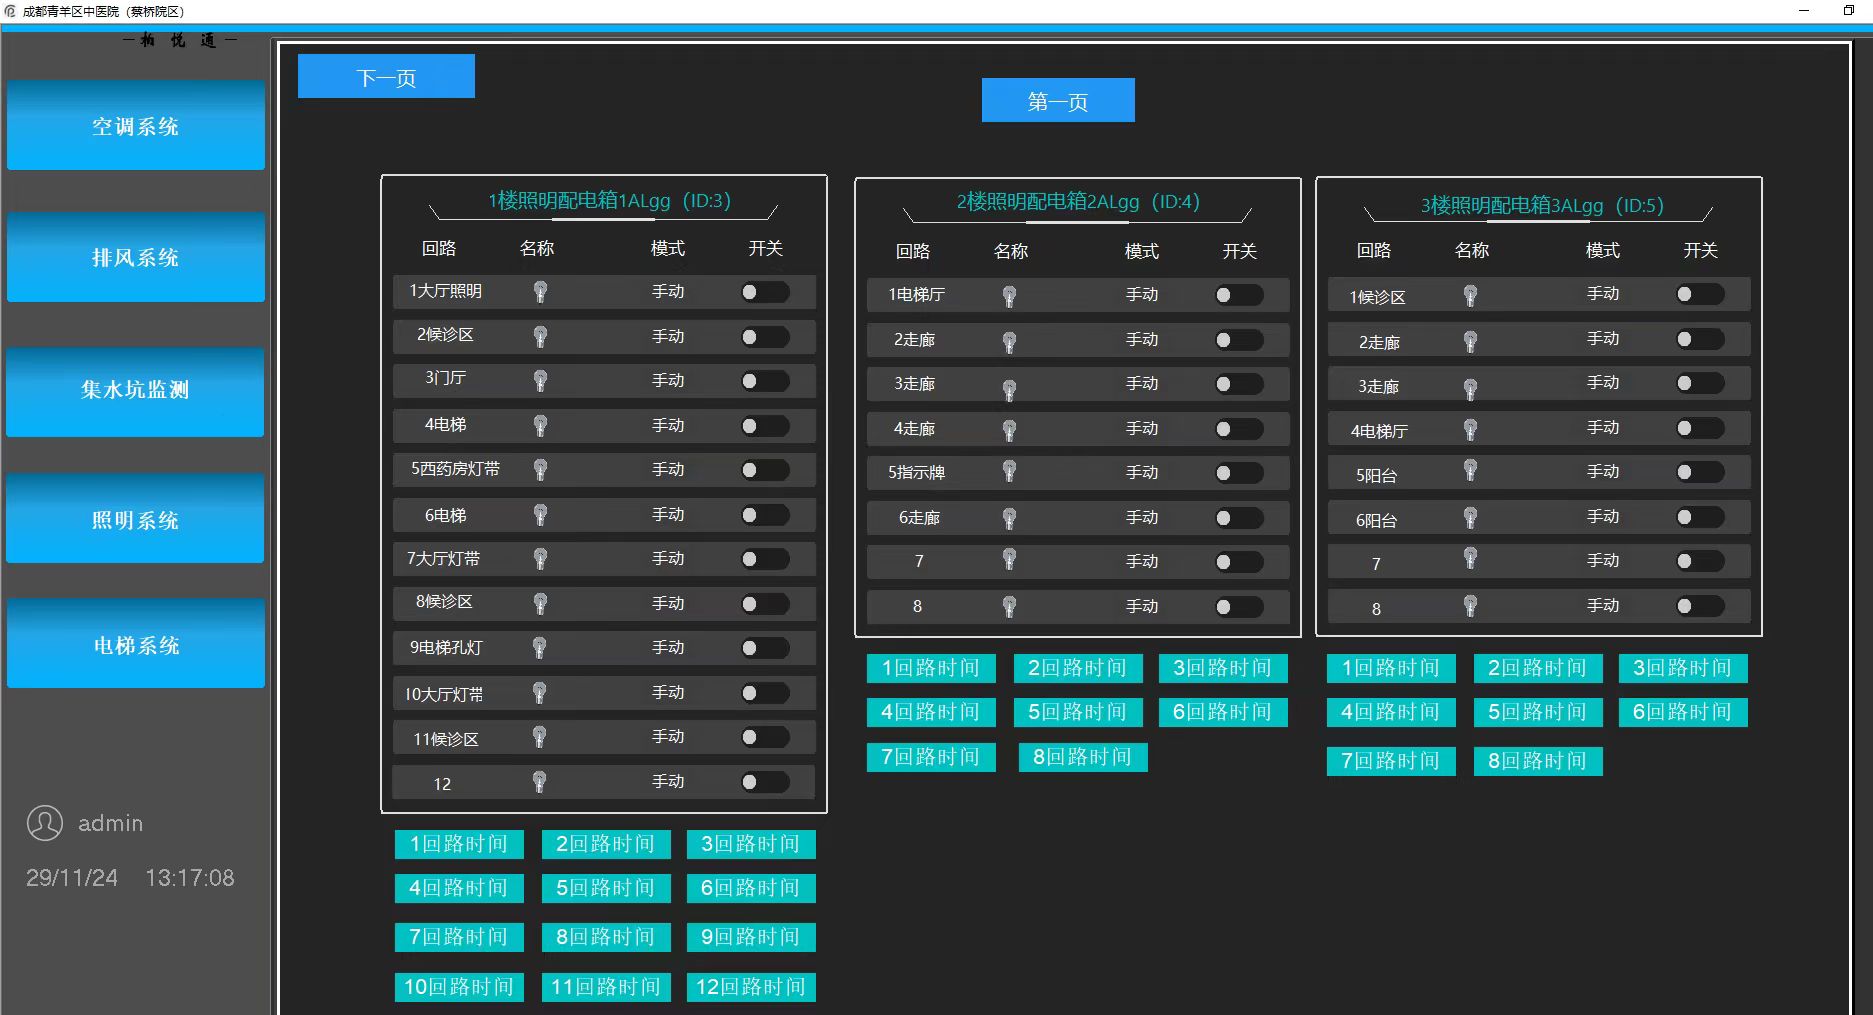Select the 4电梯厅 circuit label
1873x1015 pixels.
coord(1379,431)
